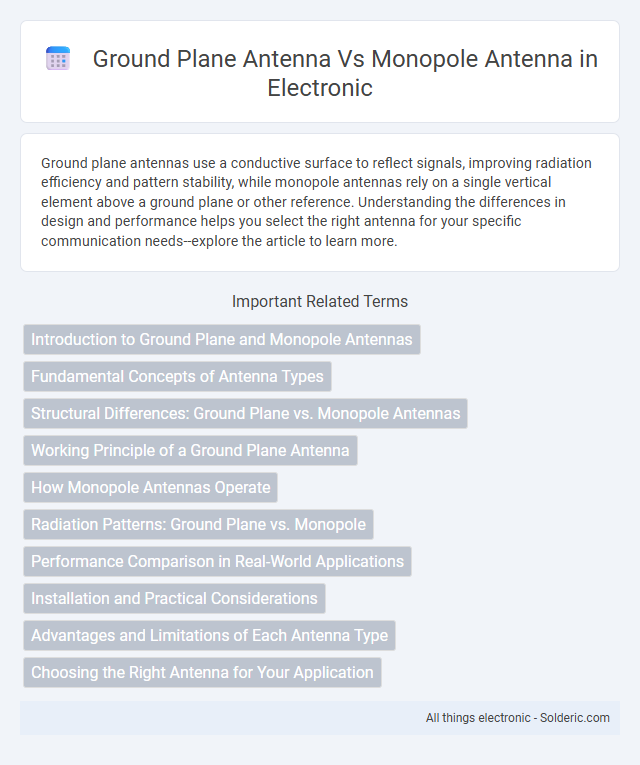
Task: Select Radiation Patterns: Ground Plane vs. Monopole
Action: 199,524
